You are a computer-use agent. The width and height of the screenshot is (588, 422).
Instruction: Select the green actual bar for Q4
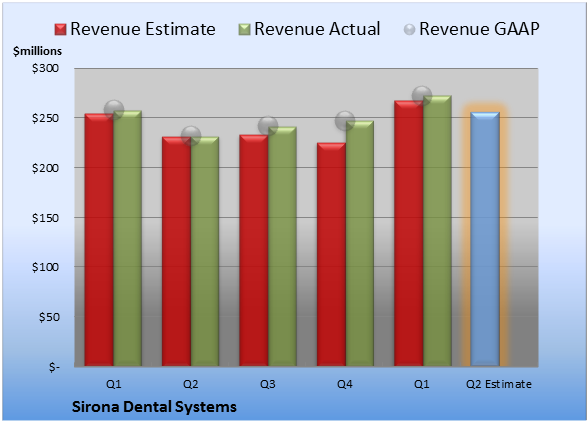(360, 243)
